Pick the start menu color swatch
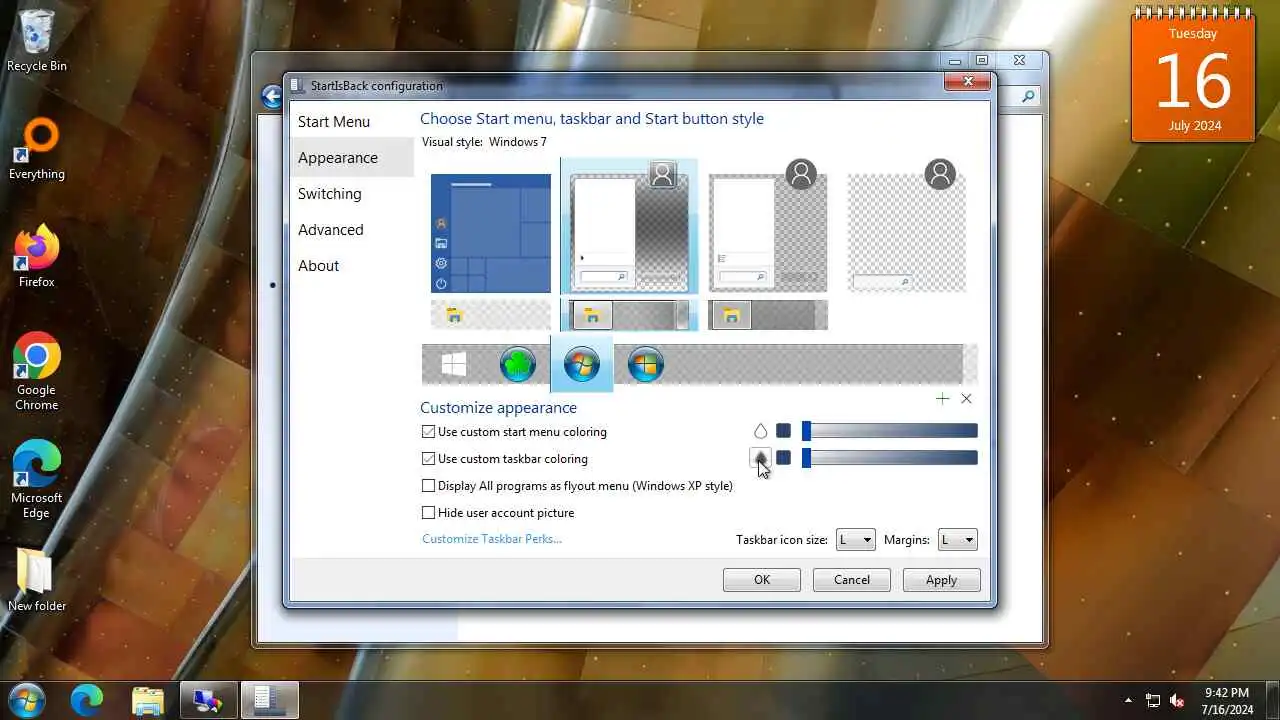 coord(784,431)
